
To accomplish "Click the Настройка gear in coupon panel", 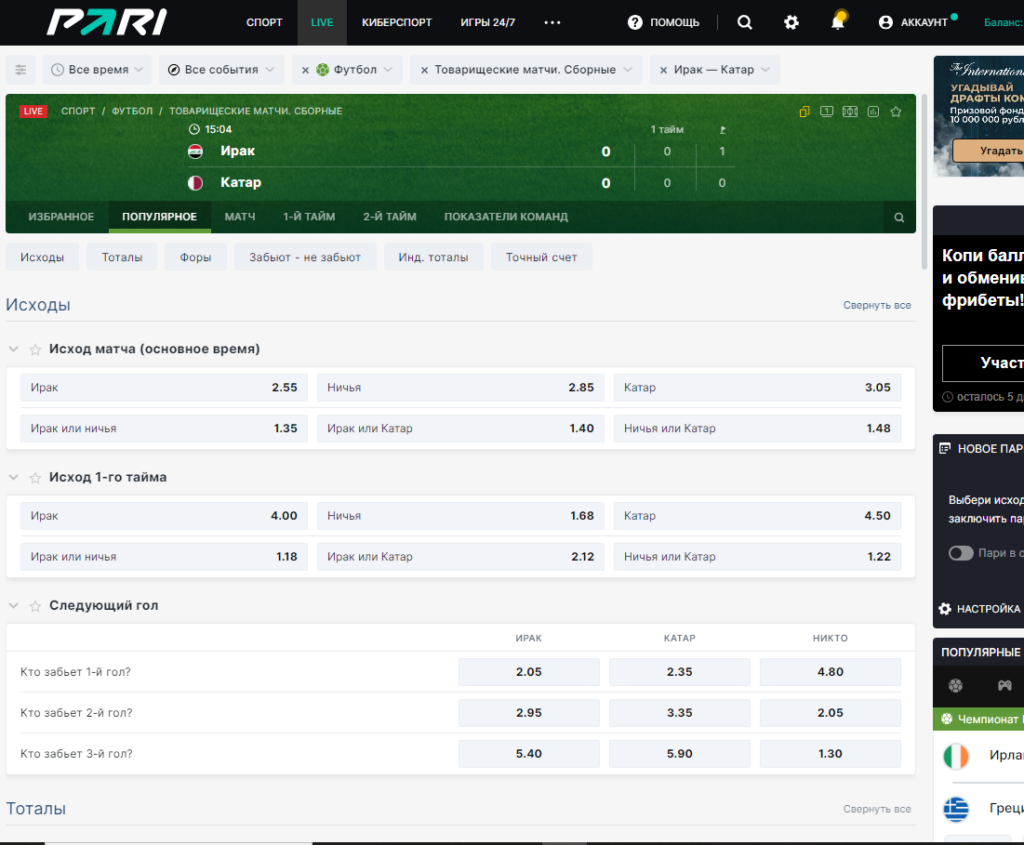I will click(x=945, y=609).
